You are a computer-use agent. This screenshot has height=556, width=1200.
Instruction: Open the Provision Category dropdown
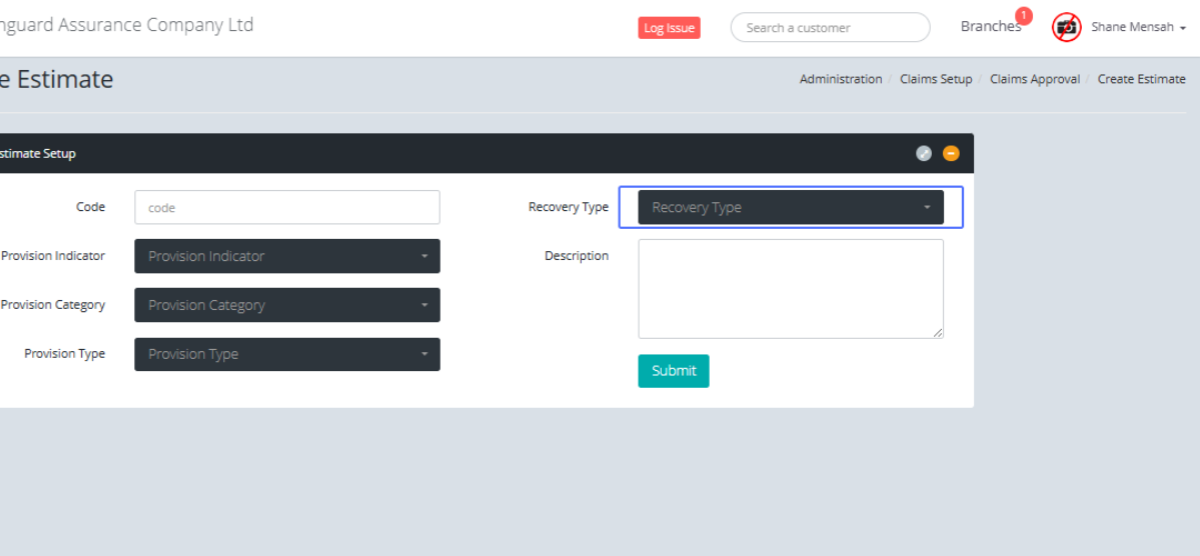287,305
